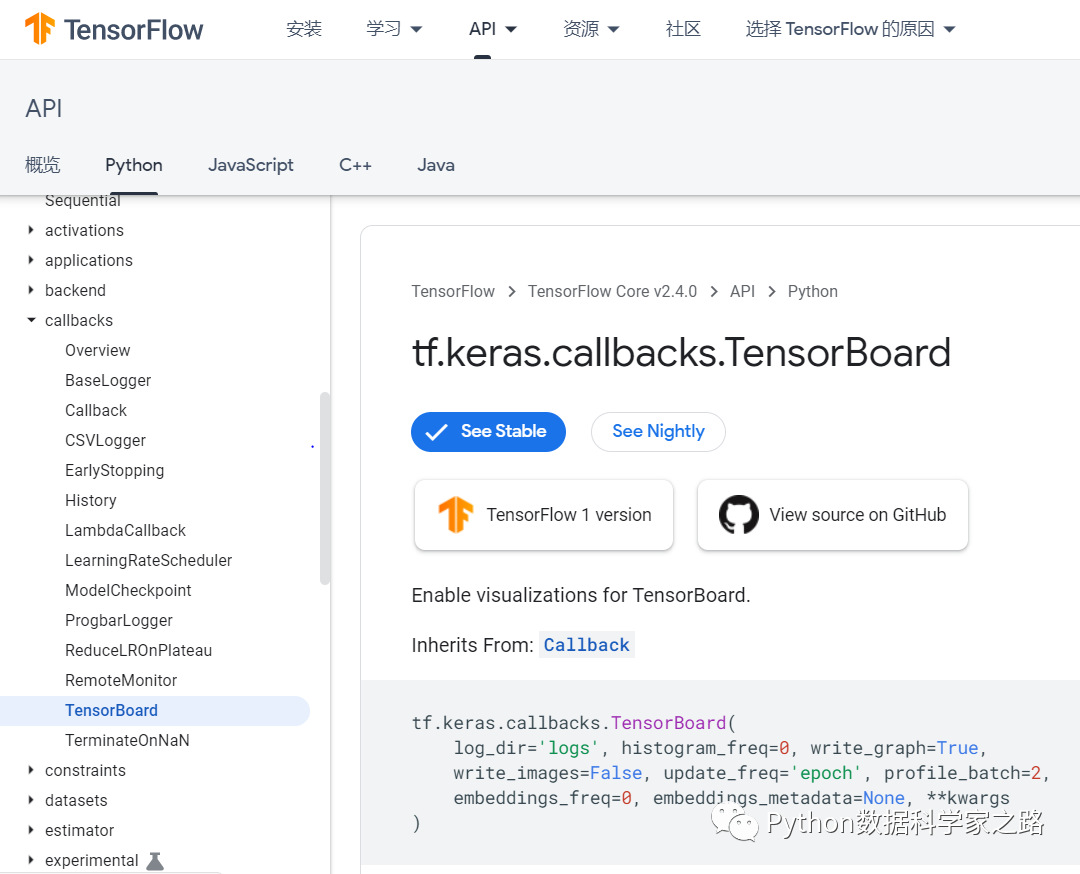Open Callback entry in sidebar list

[x=96, y=410]
